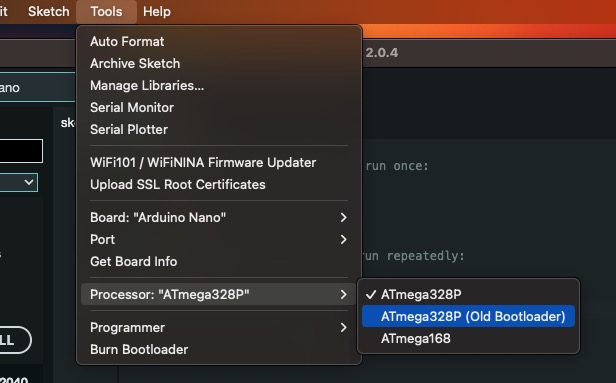Image resolution: width=616 pixels, height=383 pixels.
Task: Choose ATmega328P (Old Bootloader) processor
Action: [468, 317]
